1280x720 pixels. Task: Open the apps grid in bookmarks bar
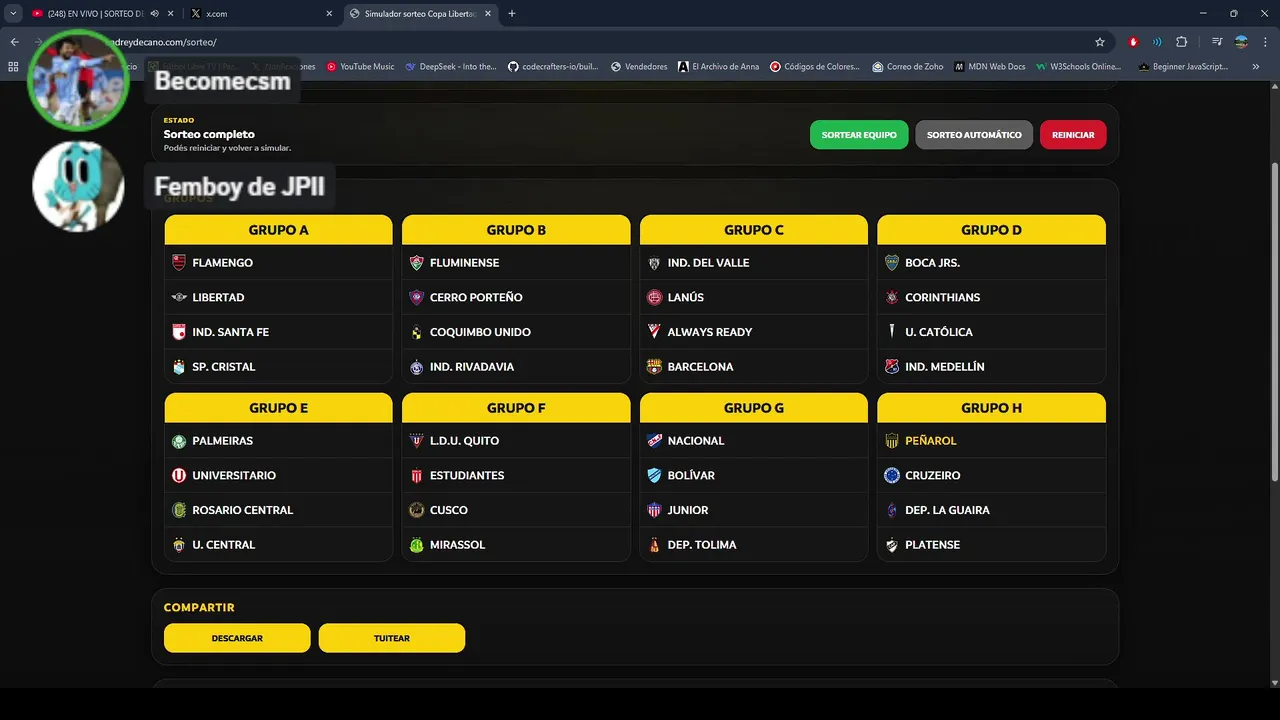coord(13,67)
